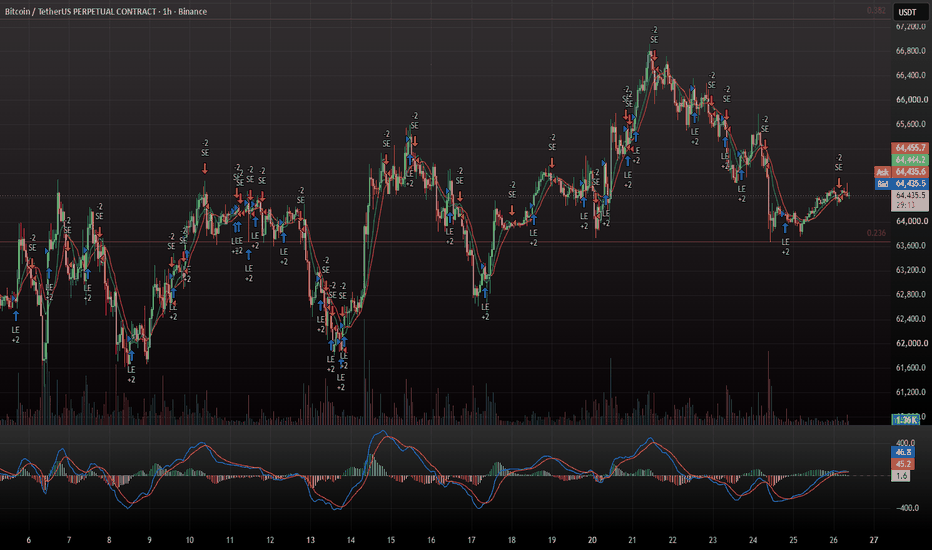Click the 400.0 indicator axis label
Viewport: 932px width, 550px height.
click(x=906, y=443)
